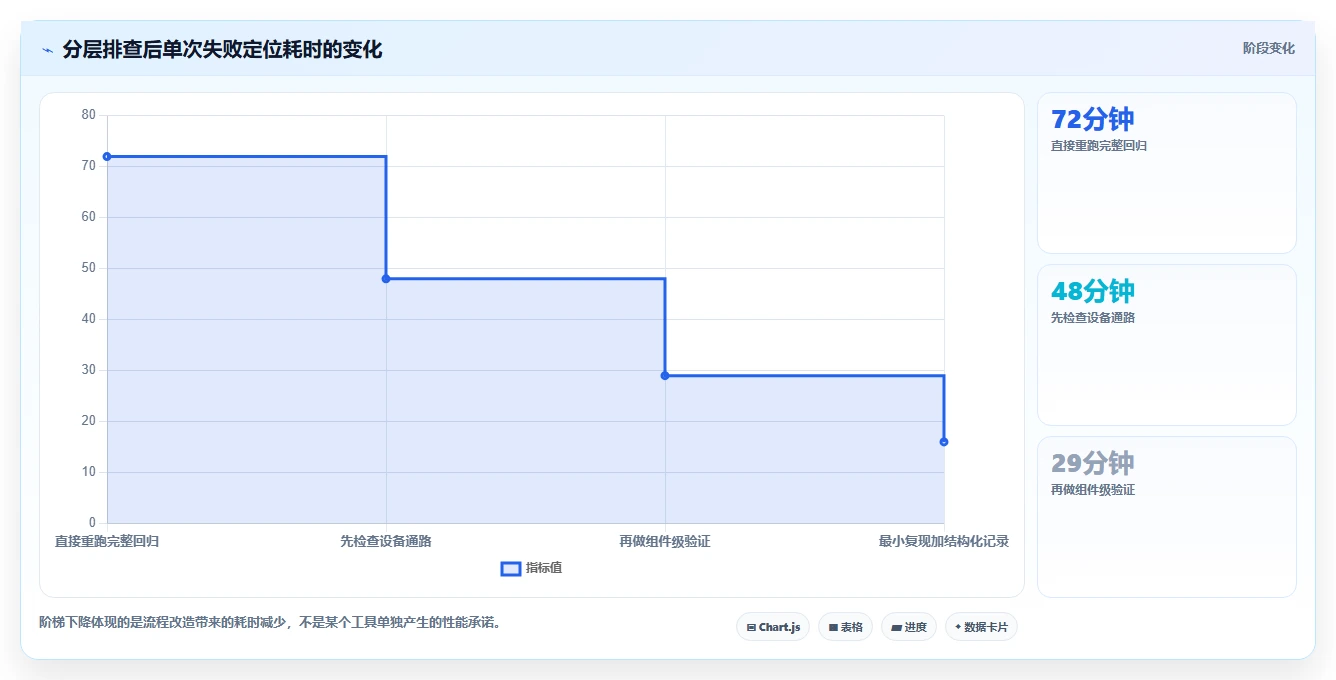Open the 29分钟 data card

coord(1166,517)
